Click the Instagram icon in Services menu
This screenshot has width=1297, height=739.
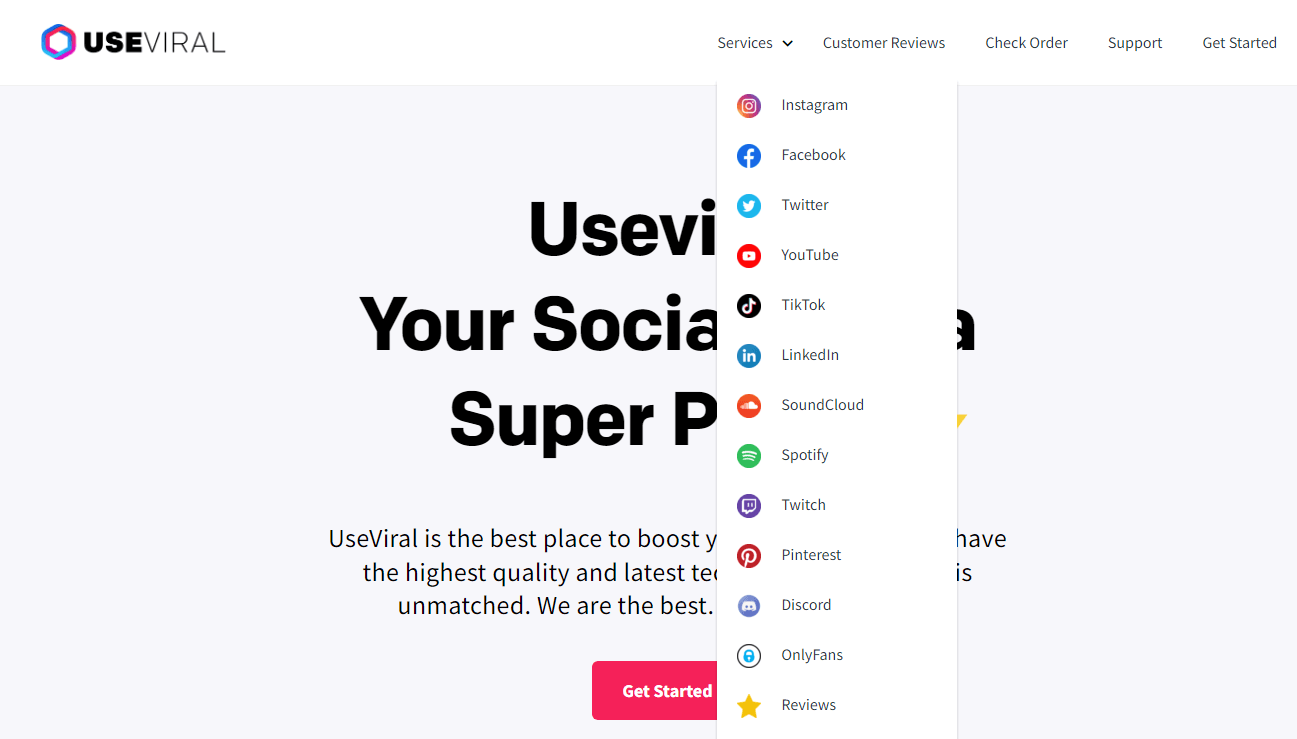pyautogui.click(x=749, y=105)
